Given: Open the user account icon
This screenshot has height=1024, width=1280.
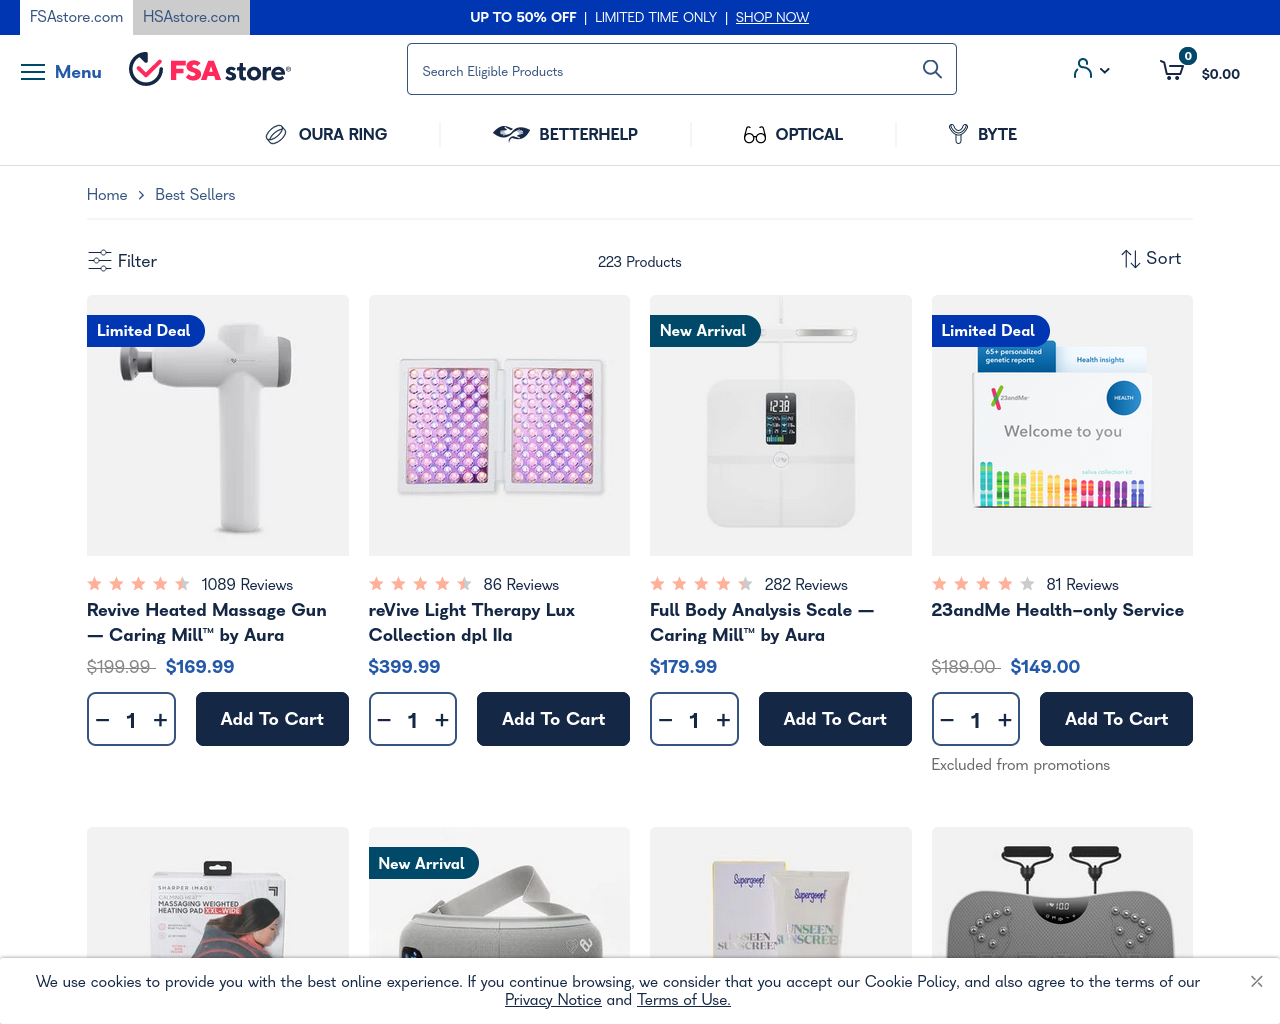Looking at the screenshot, I should tap(1083, 69).
